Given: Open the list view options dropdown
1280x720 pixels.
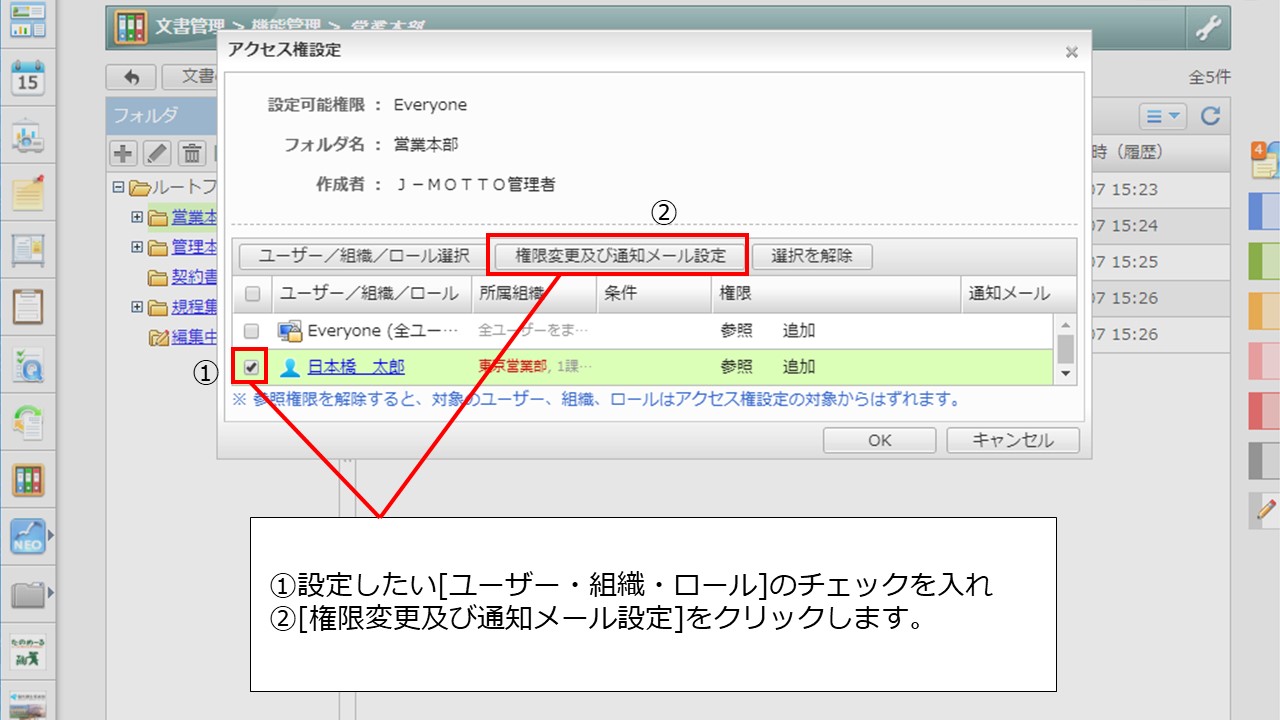Looking at the screenshot, I should coord(1162,117).
